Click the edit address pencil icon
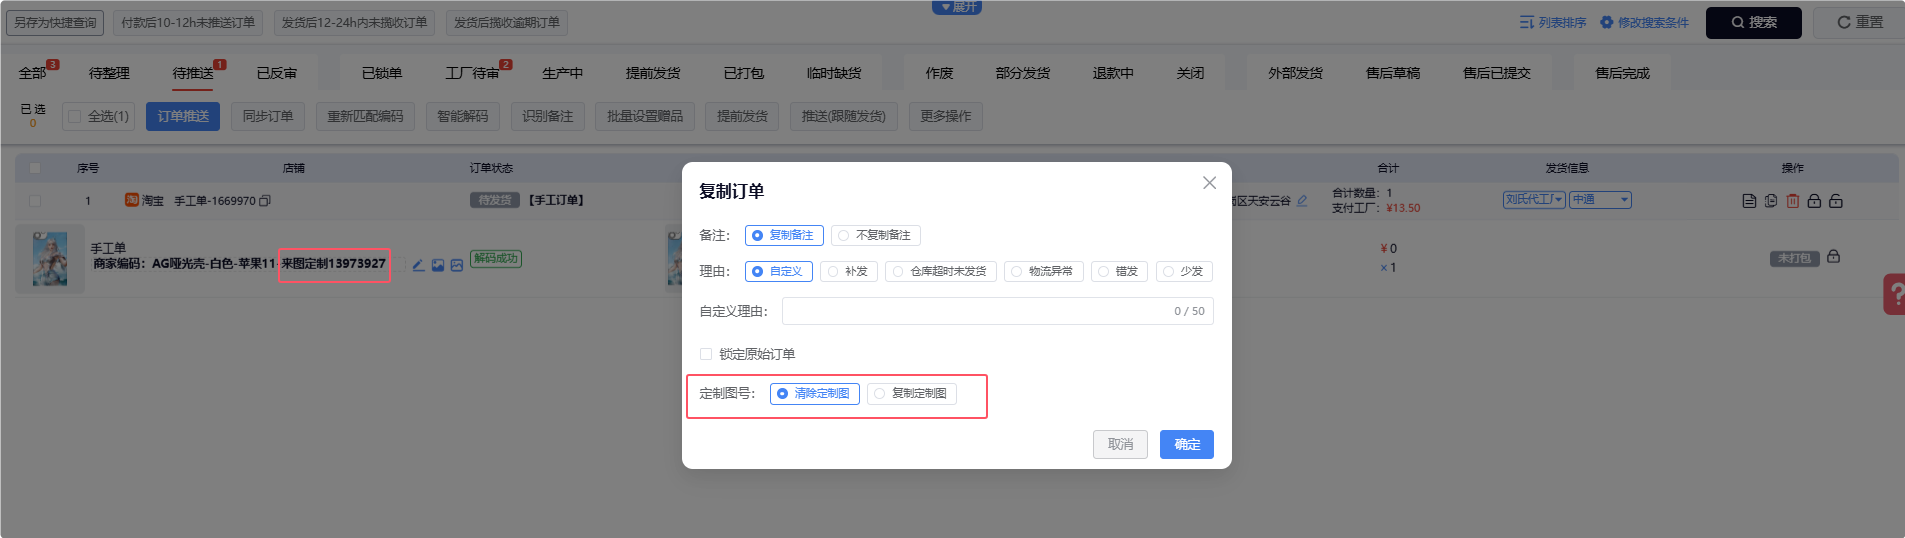Screen dimensions: 1905x538 (x=1302, y=201)
